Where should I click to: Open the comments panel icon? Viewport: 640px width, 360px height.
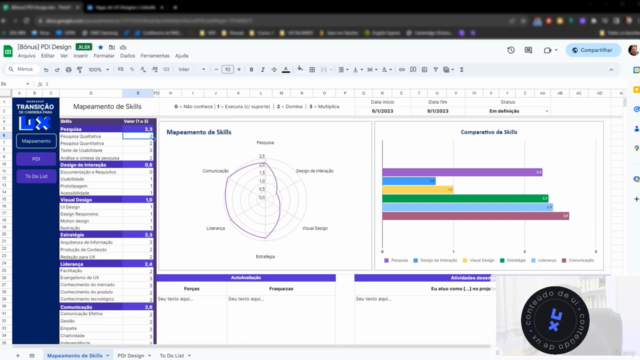[528, 50]
